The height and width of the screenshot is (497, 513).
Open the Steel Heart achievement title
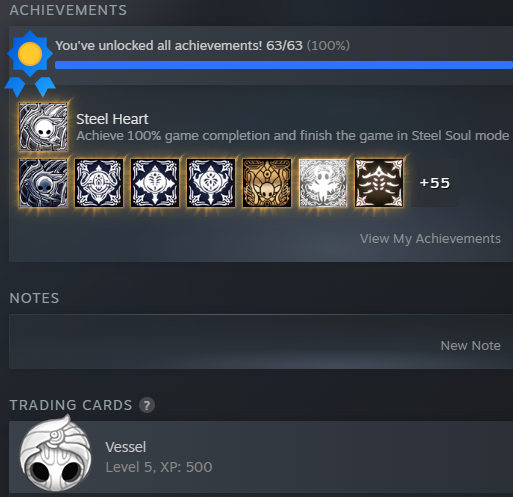click(x=112, y=119)
